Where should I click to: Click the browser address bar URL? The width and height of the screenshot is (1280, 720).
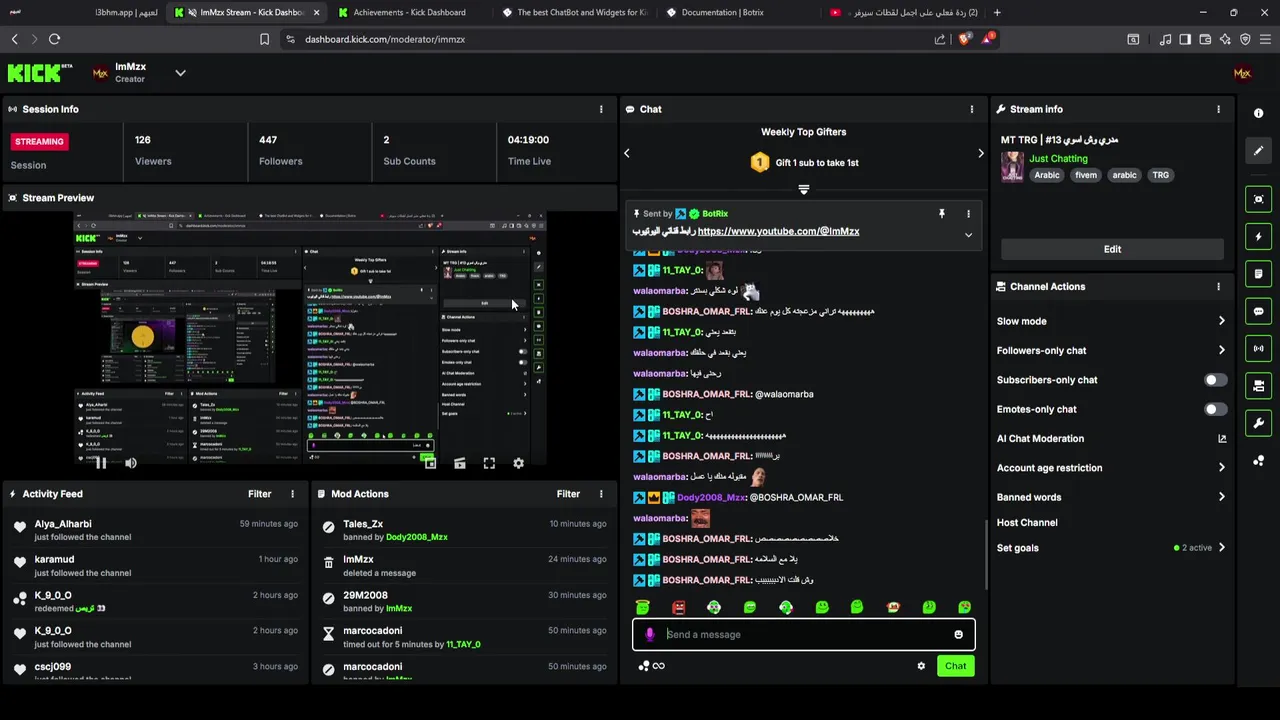point(385,39)
